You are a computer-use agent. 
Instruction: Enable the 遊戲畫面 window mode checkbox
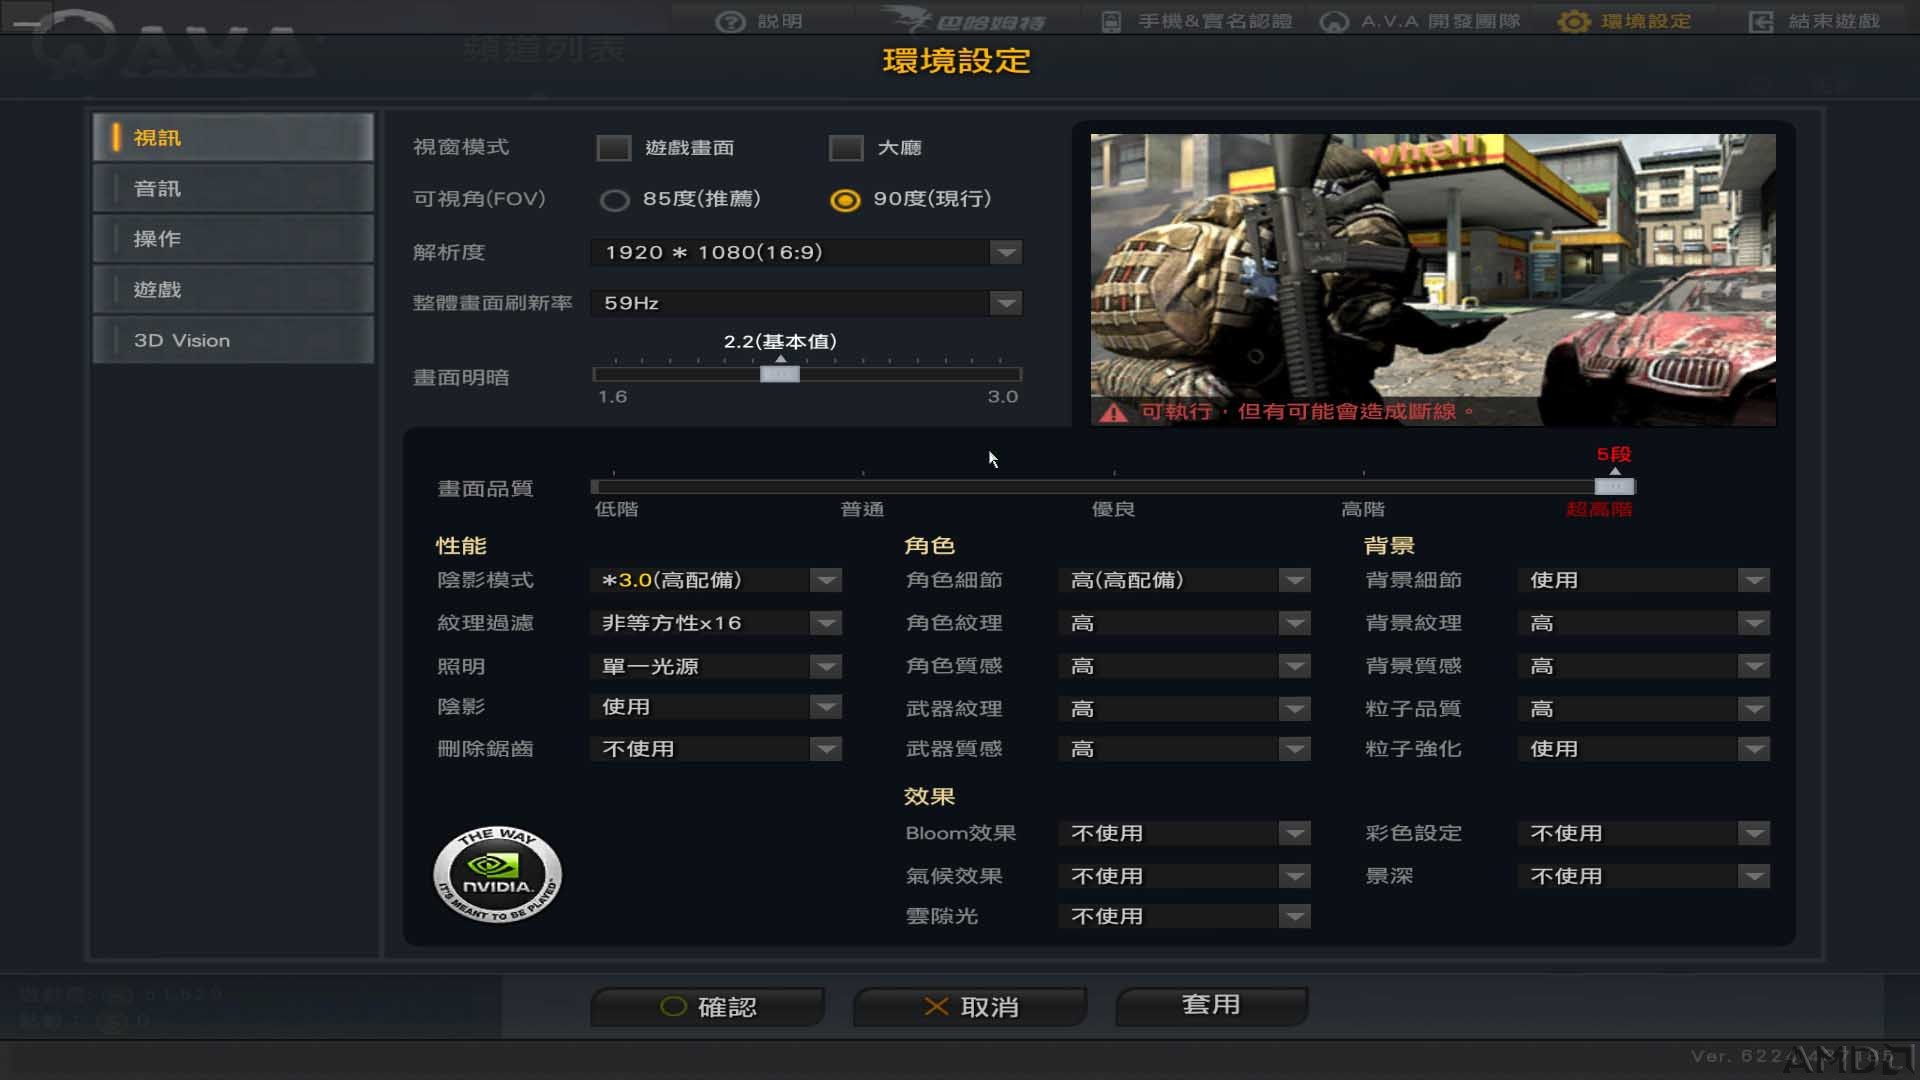(614, 148)
